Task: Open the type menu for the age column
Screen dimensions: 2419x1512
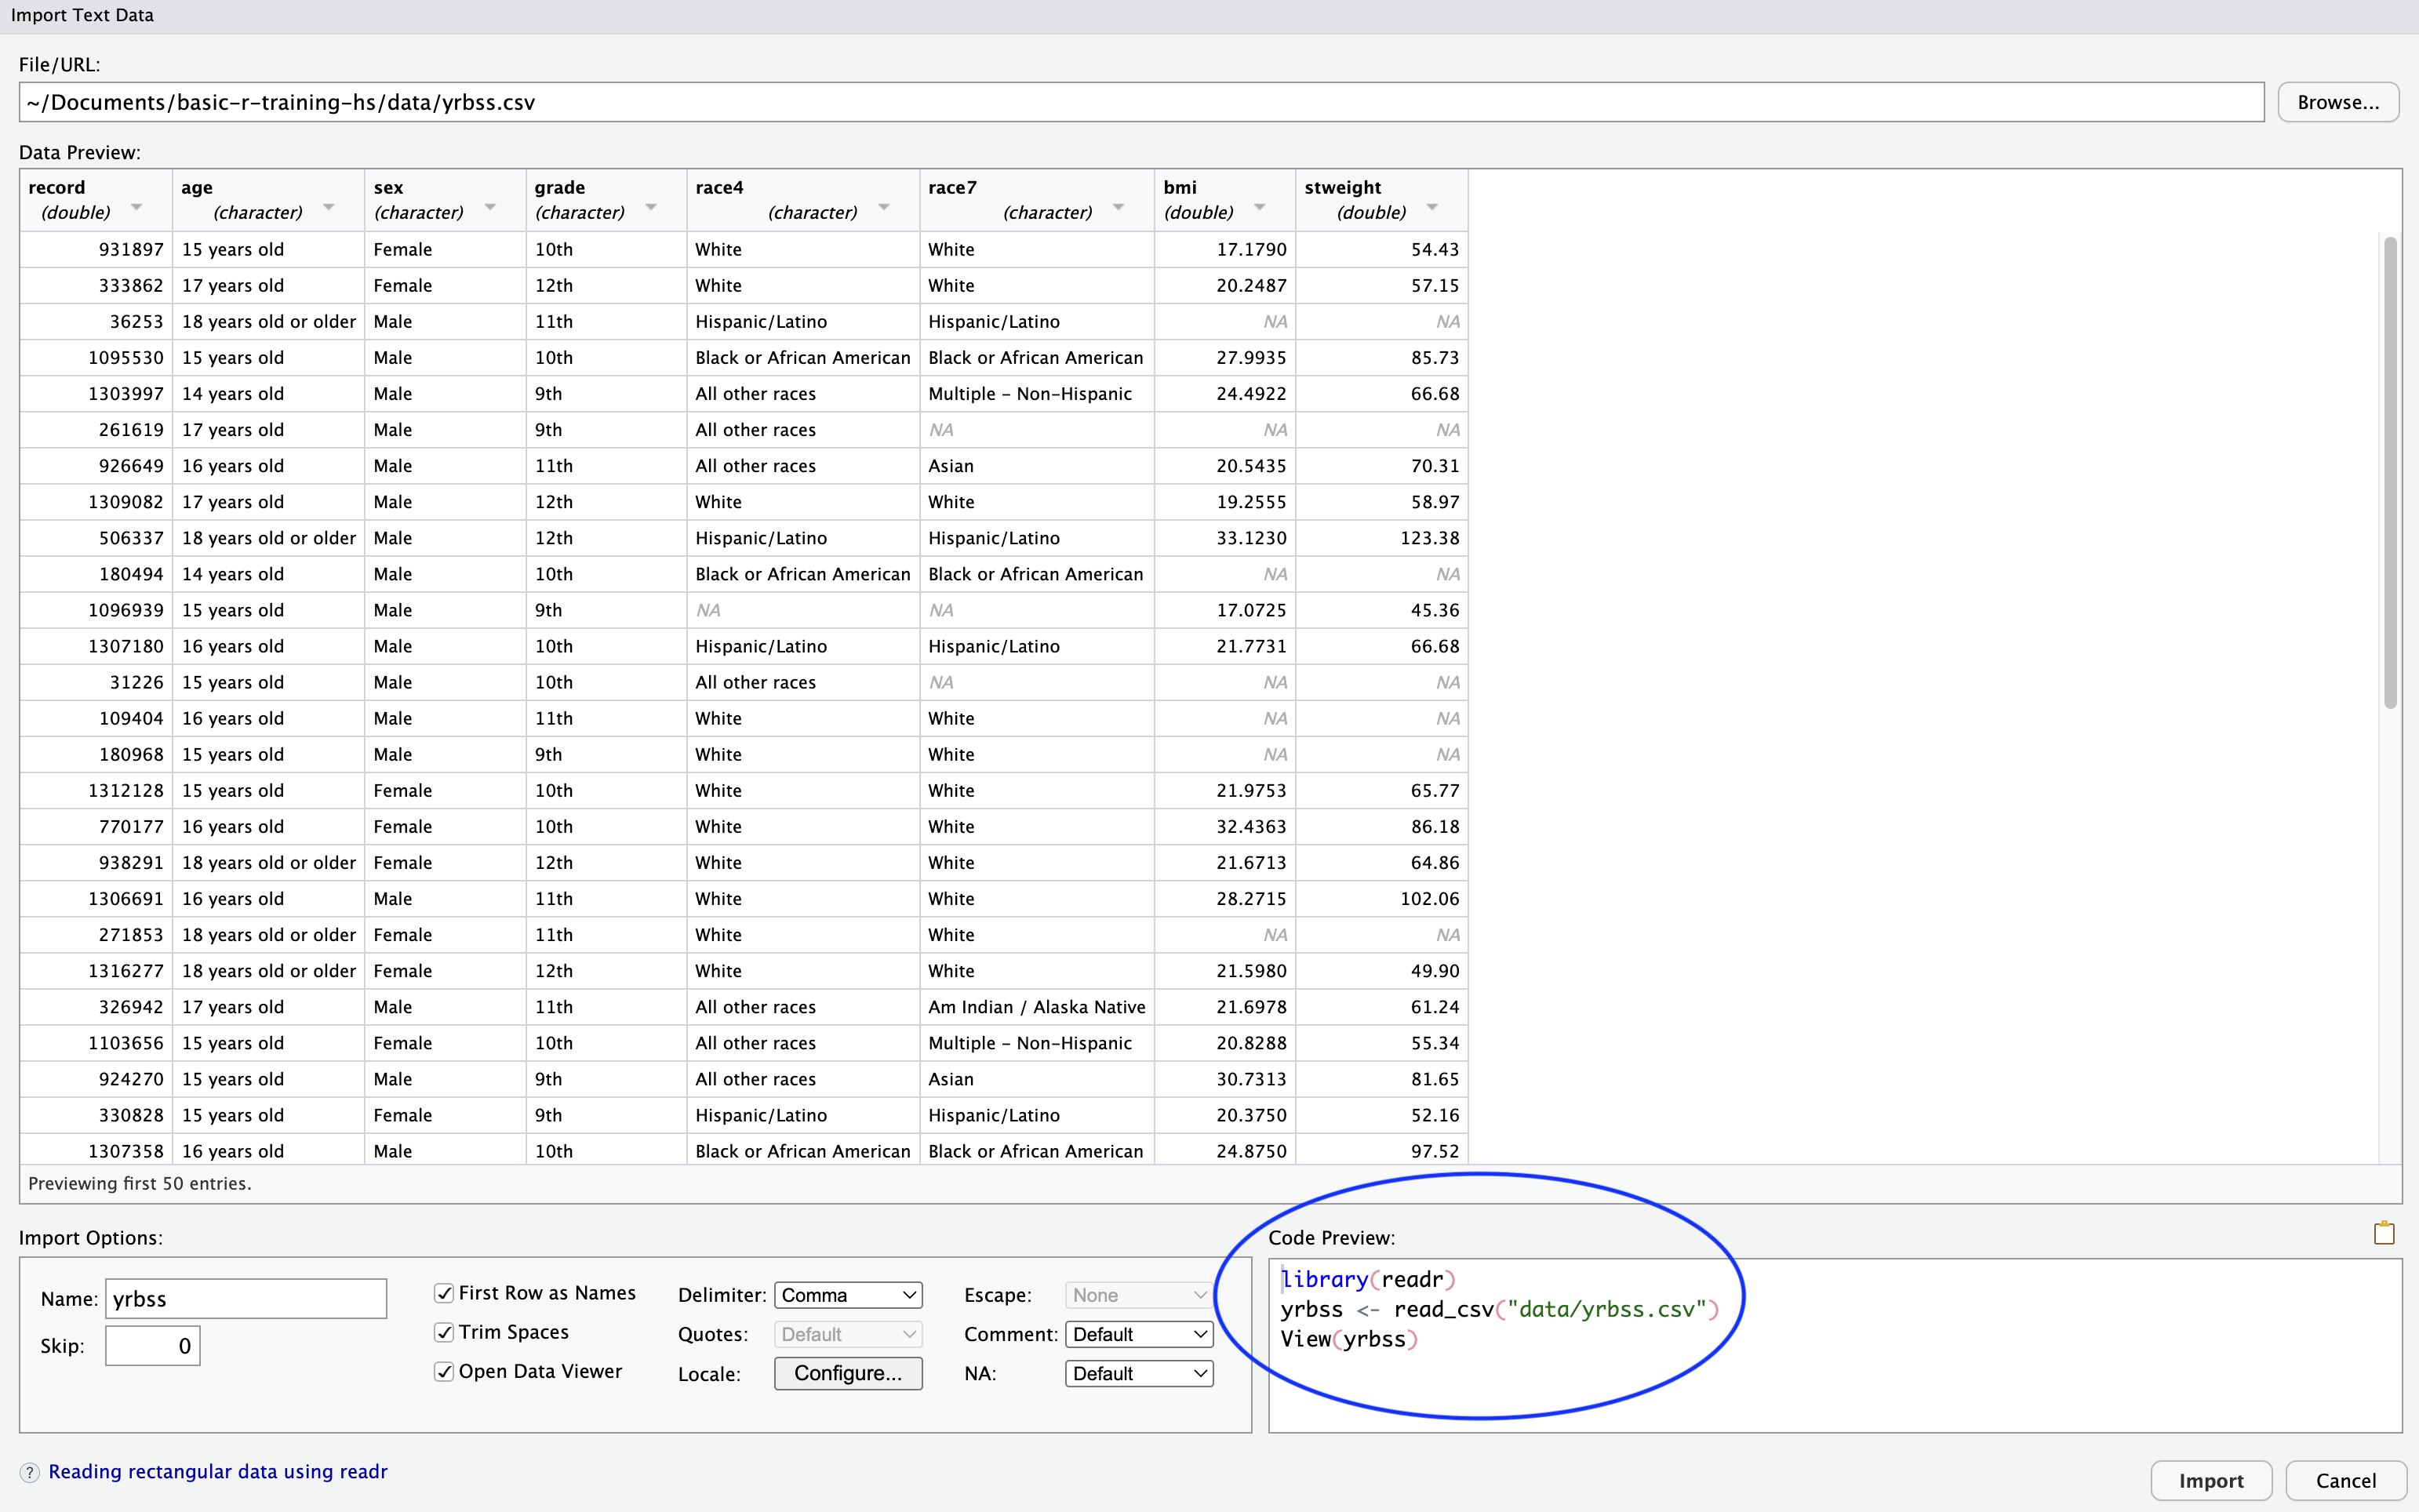Action: [328, 207]
